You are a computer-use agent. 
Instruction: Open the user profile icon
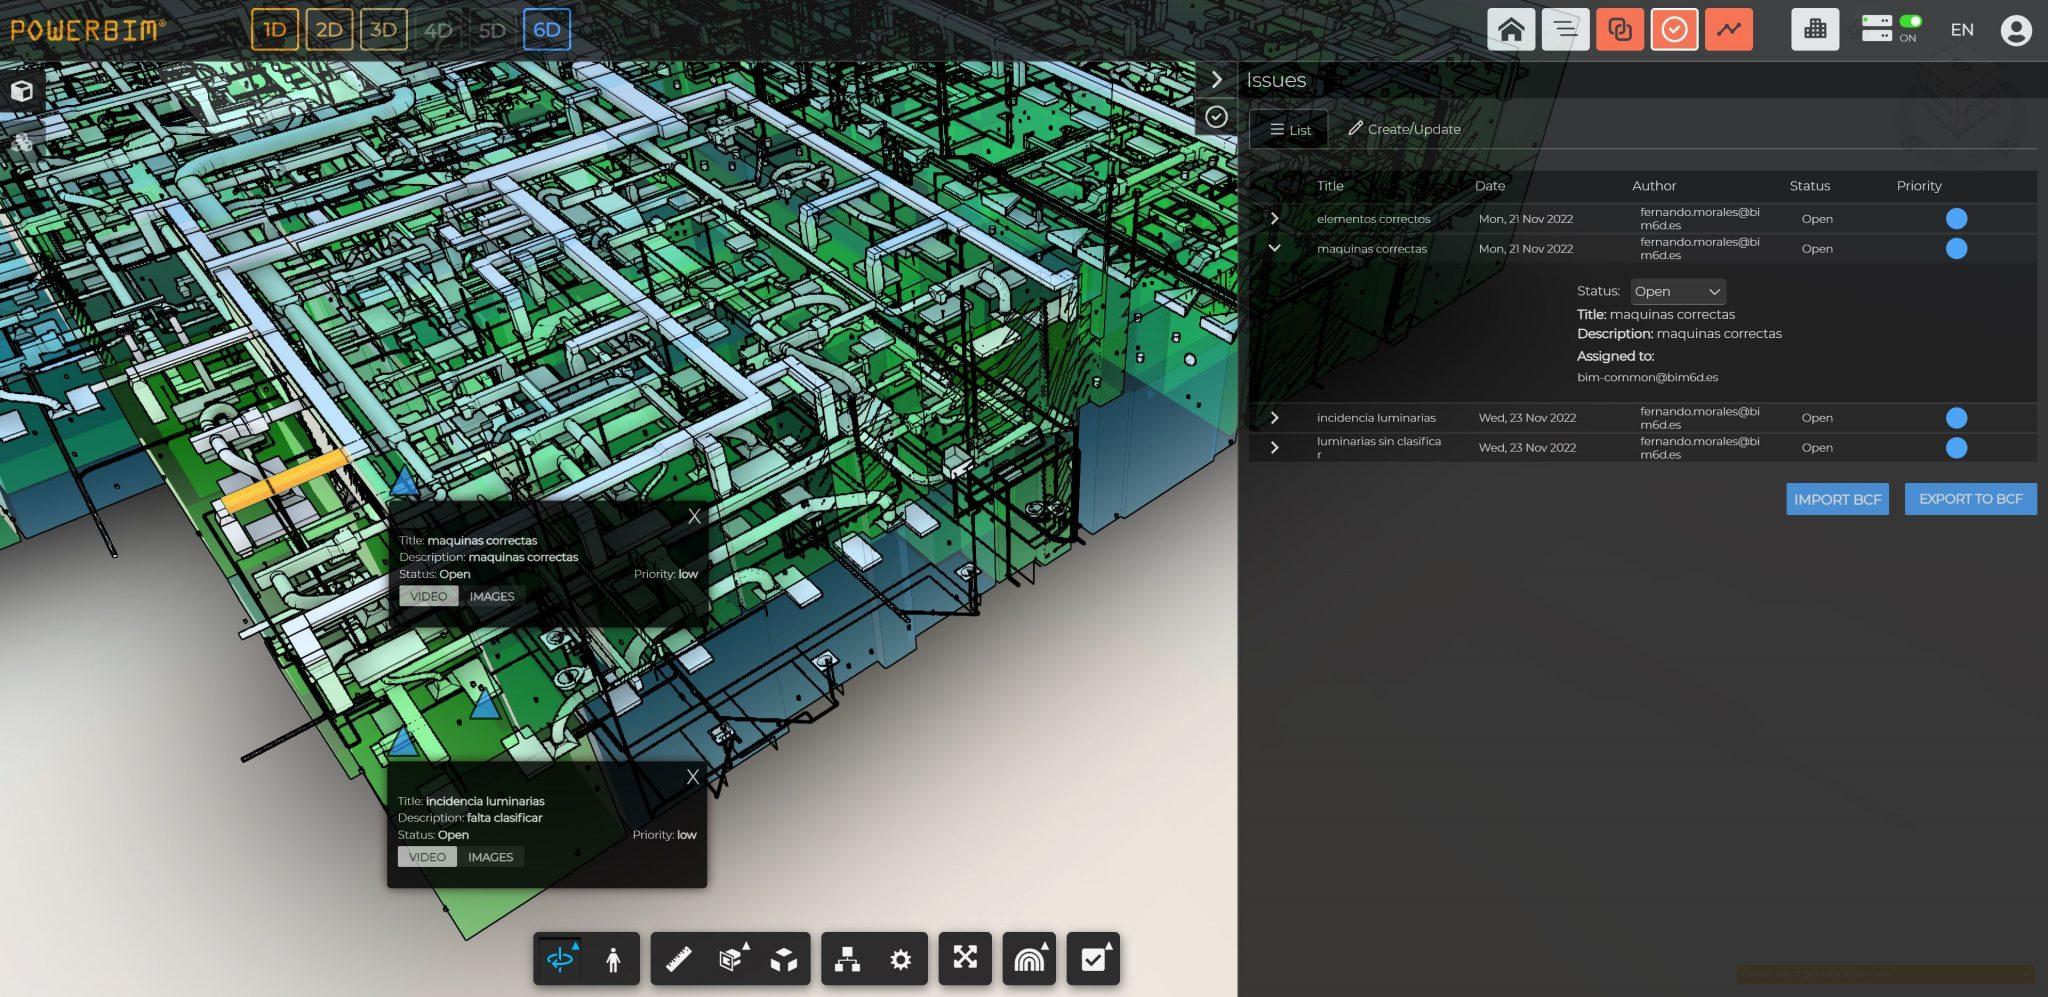pos(2018,29)
